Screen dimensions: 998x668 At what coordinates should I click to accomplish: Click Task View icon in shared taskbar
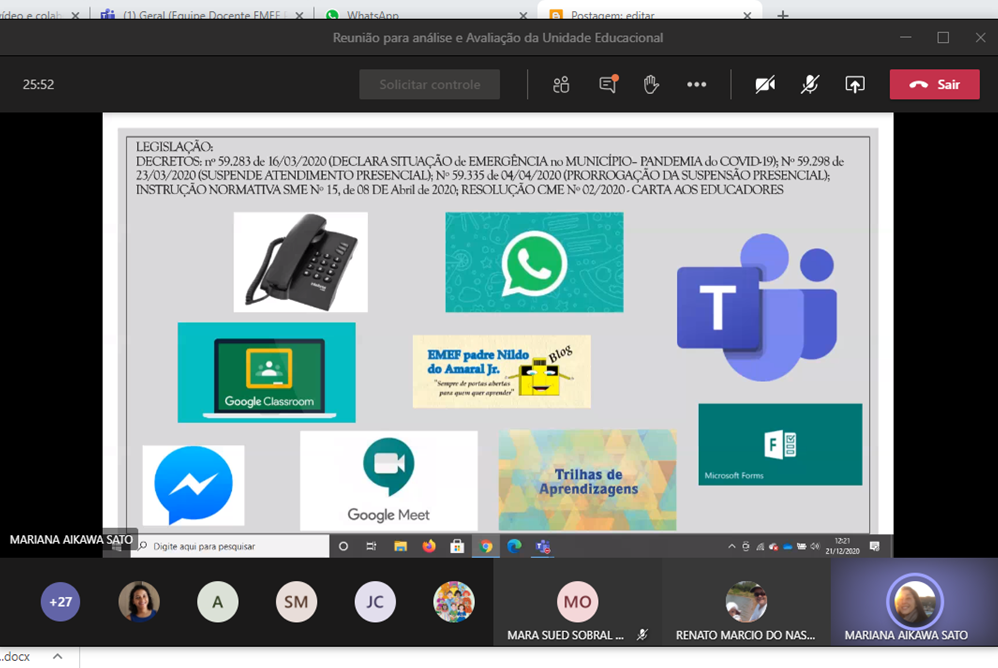point(371,546)
